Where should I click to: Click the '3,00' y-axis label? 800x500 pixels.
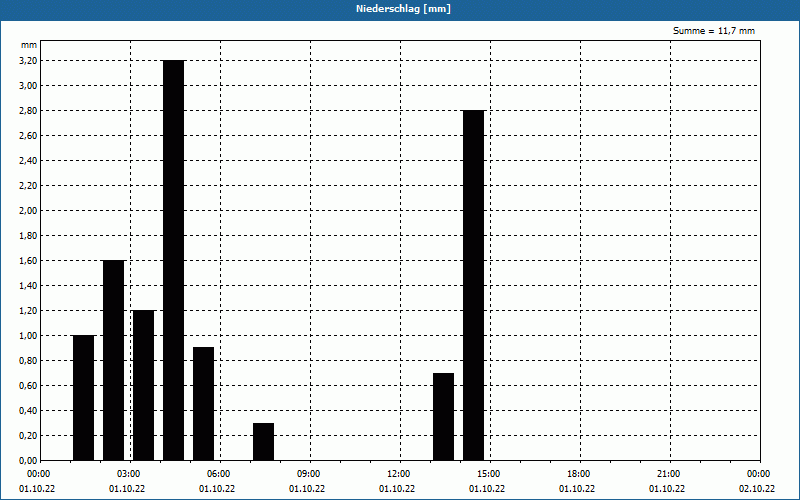coord(29,86)
